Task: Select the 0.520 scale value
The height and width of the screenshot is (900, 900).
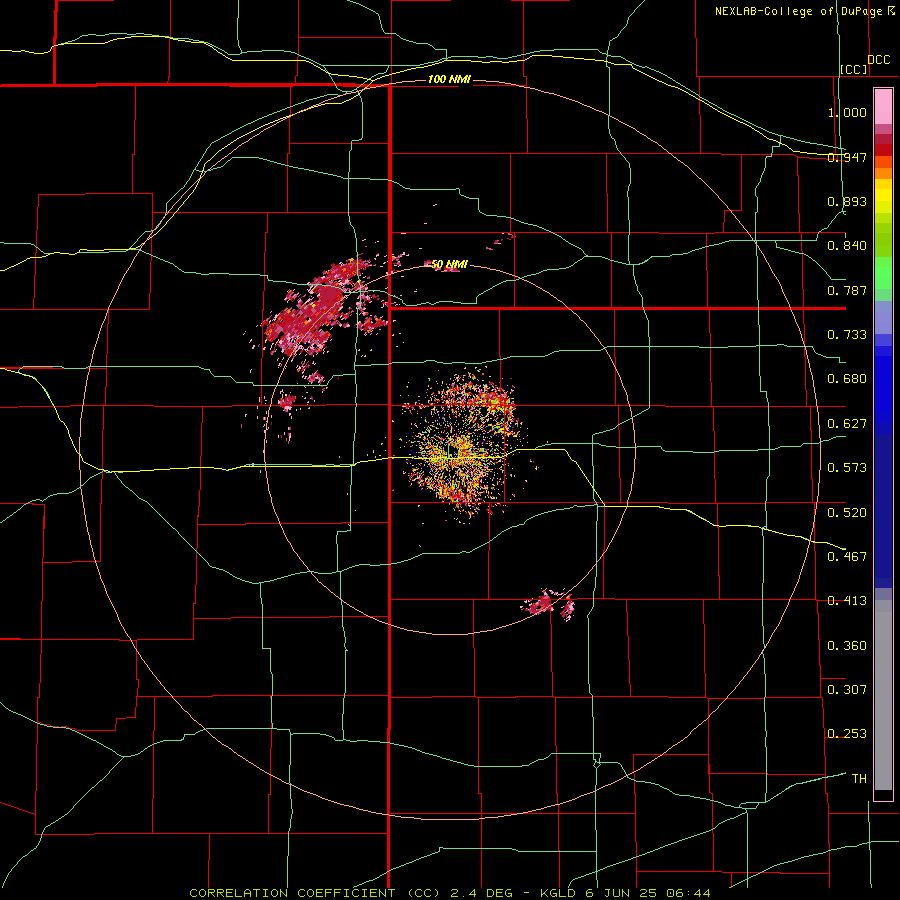Action: (847, 512)
